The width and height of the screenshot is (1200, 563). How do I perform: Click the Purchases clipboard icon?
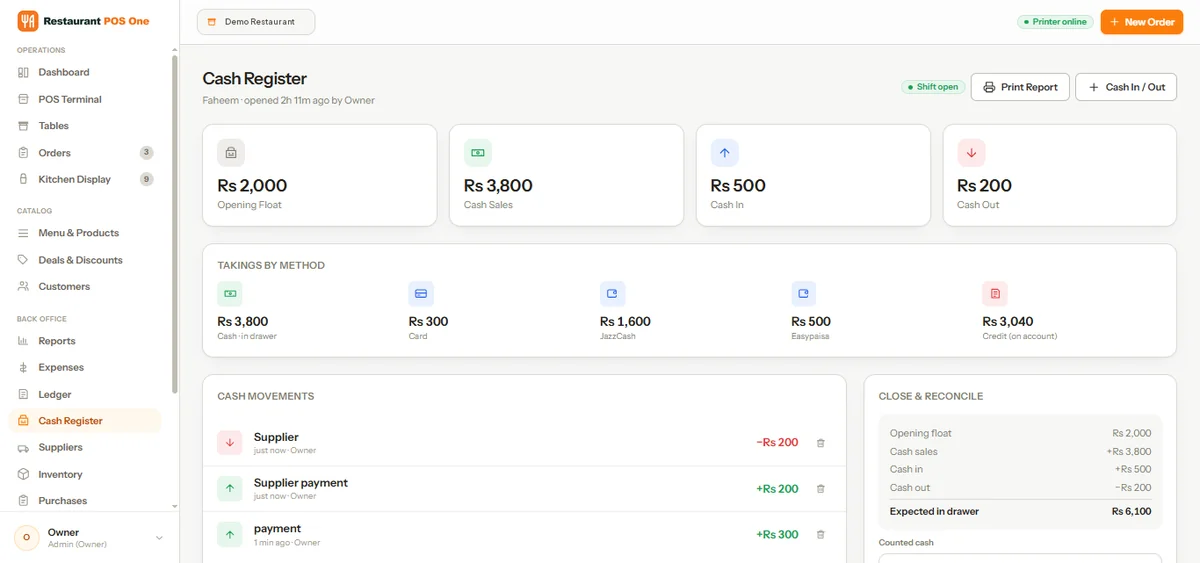pyautogui.click(x=24, y=501)
